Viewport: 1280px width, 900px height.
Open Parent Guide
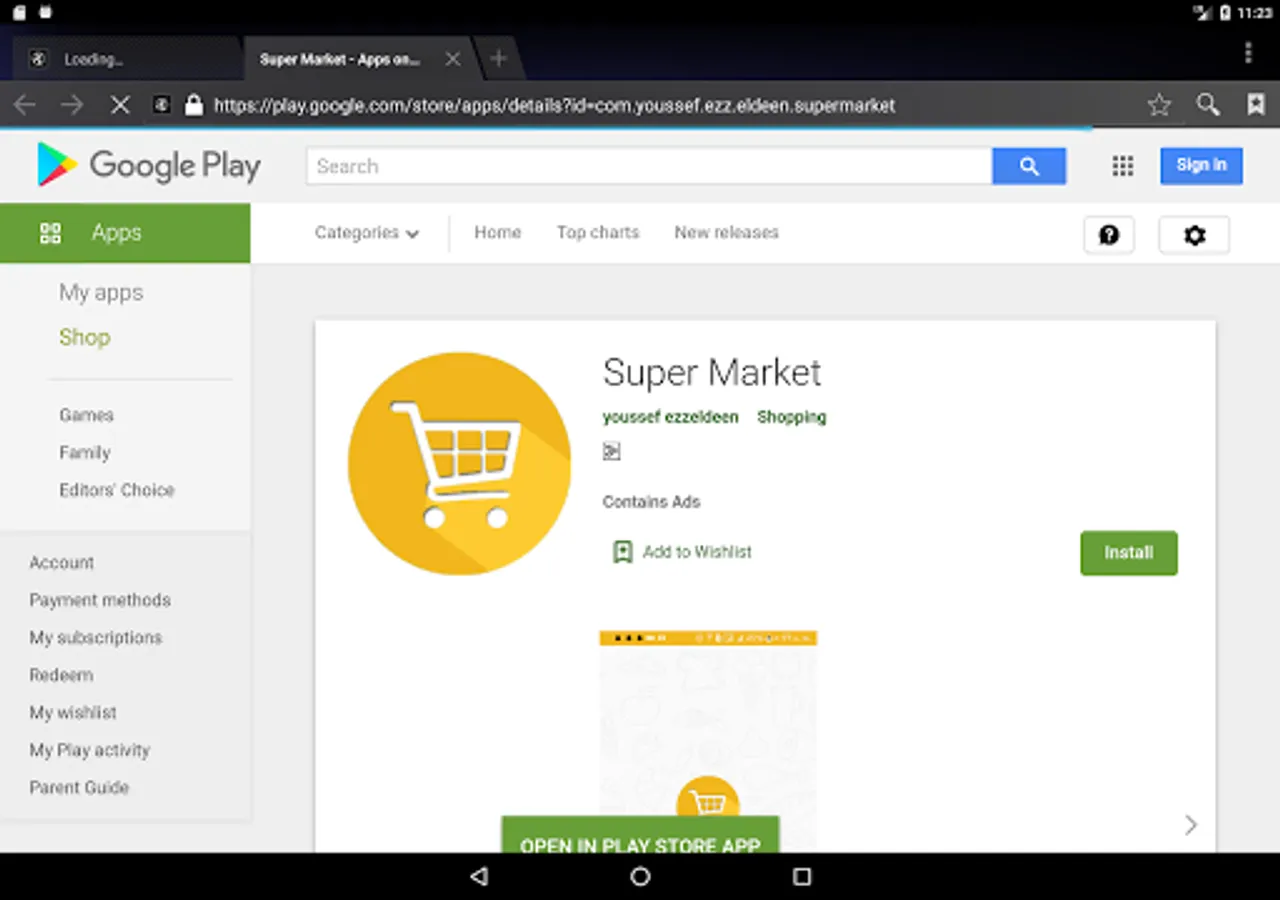79,787
